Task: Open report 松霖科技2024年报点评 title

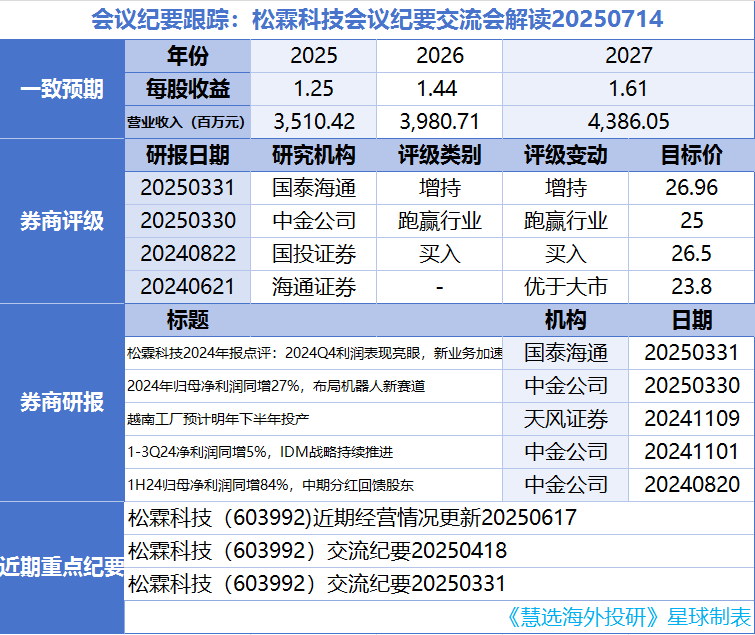Action: [313, 353]
